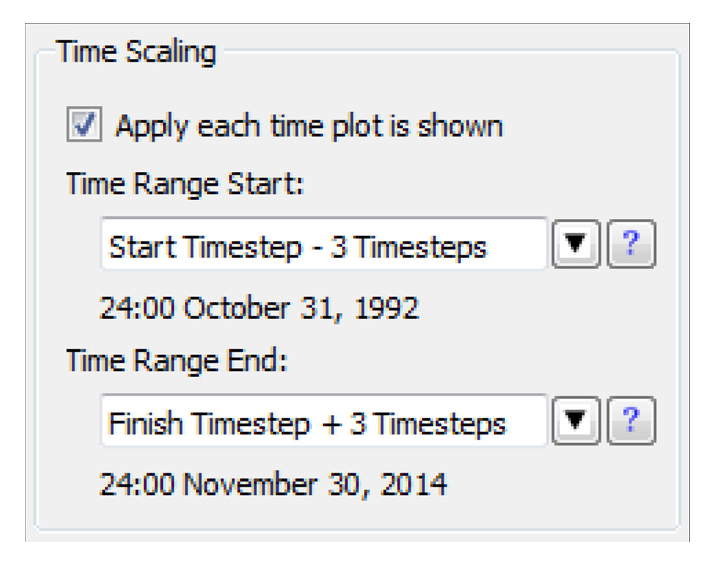Select the '24:00 October 31, 1992' date text
Screen dimensions: 722x566
tap(259, 307)
